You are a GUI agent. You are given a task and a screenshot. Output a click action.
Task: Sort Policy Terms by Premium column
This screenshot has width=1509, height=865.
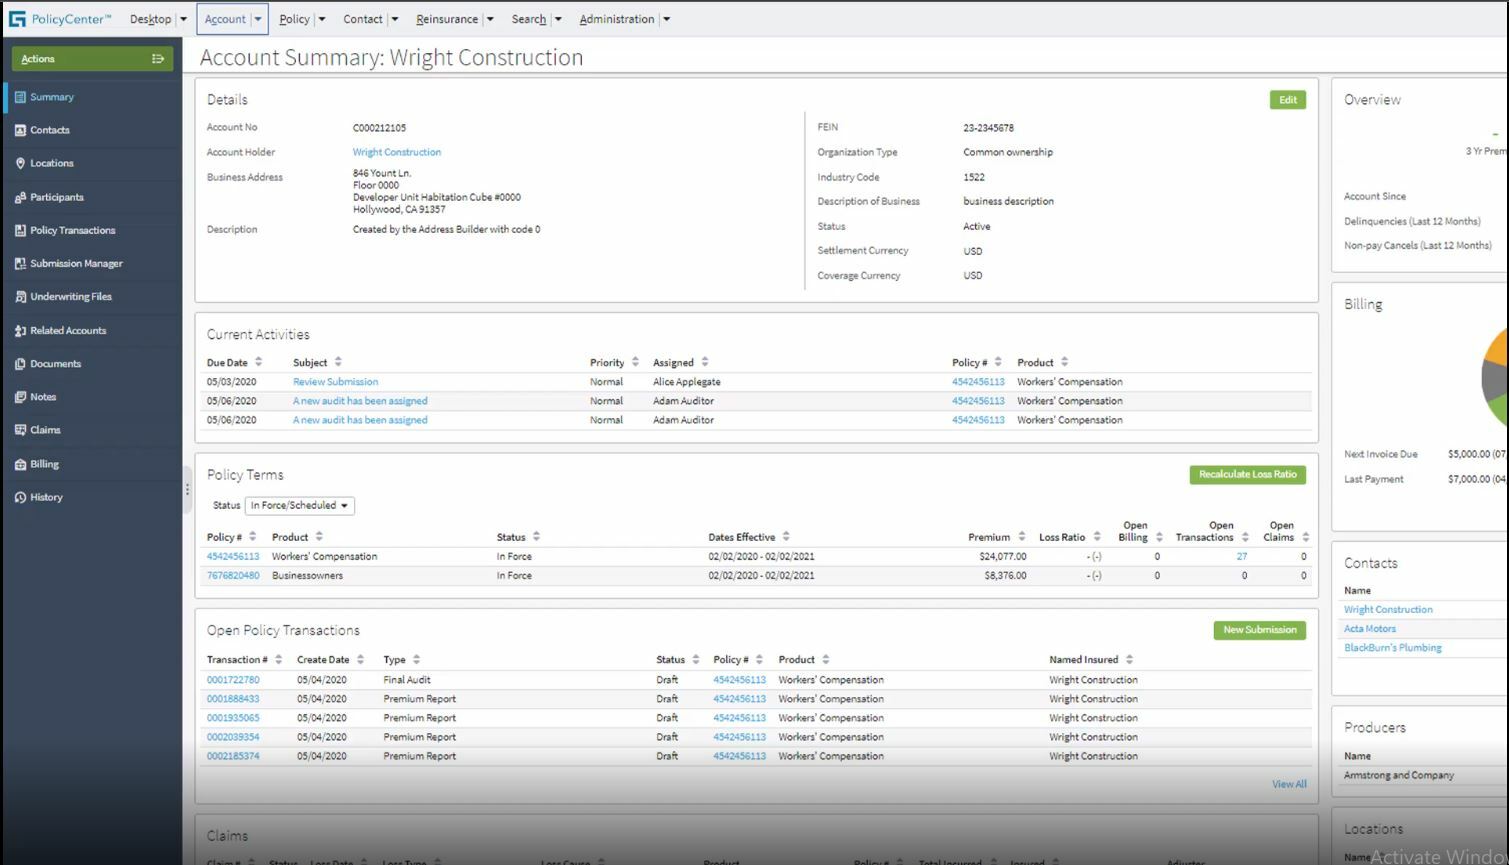pos(1021,537)
